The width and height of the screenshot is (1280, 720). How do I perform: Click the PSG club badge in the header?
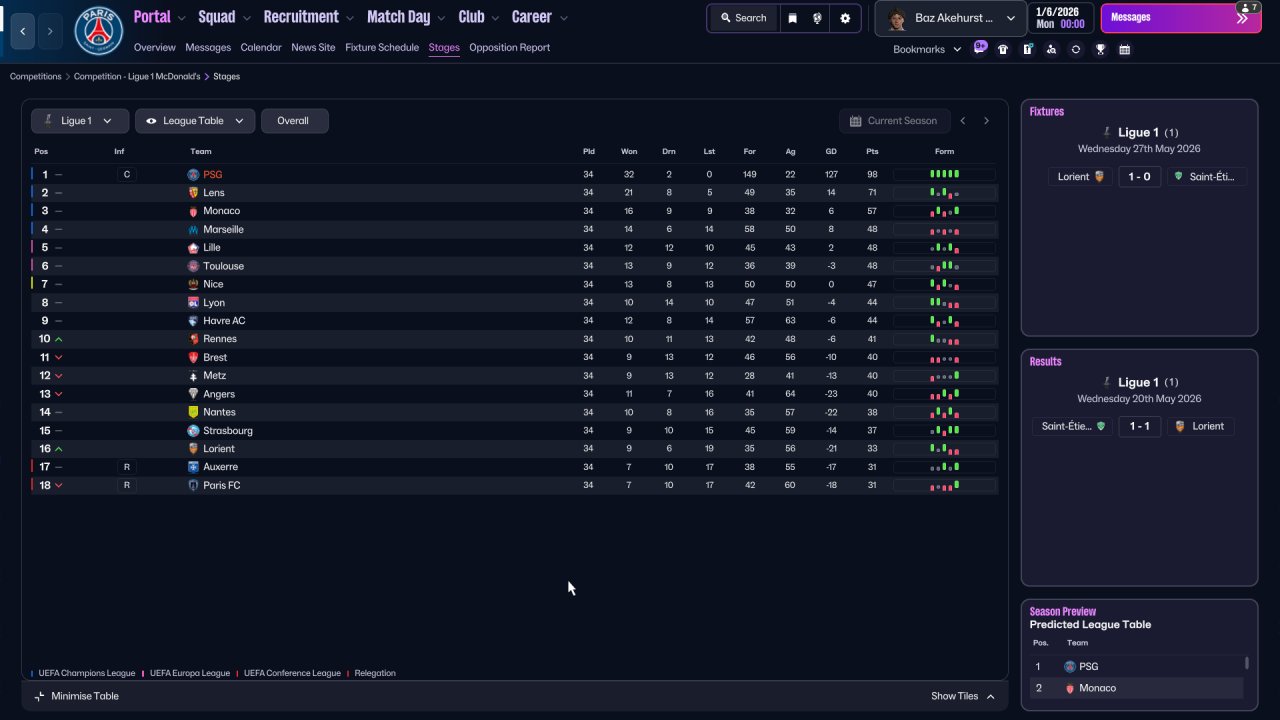[99, 31]
